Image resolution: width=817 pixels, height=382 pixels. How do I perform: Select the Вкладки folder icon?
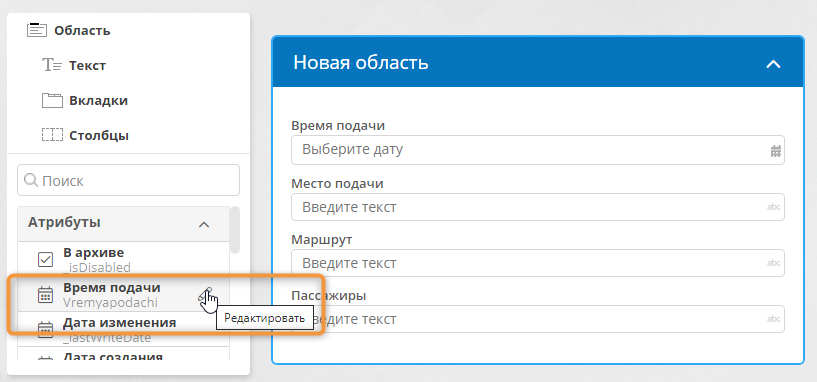[x=52, y=100]
